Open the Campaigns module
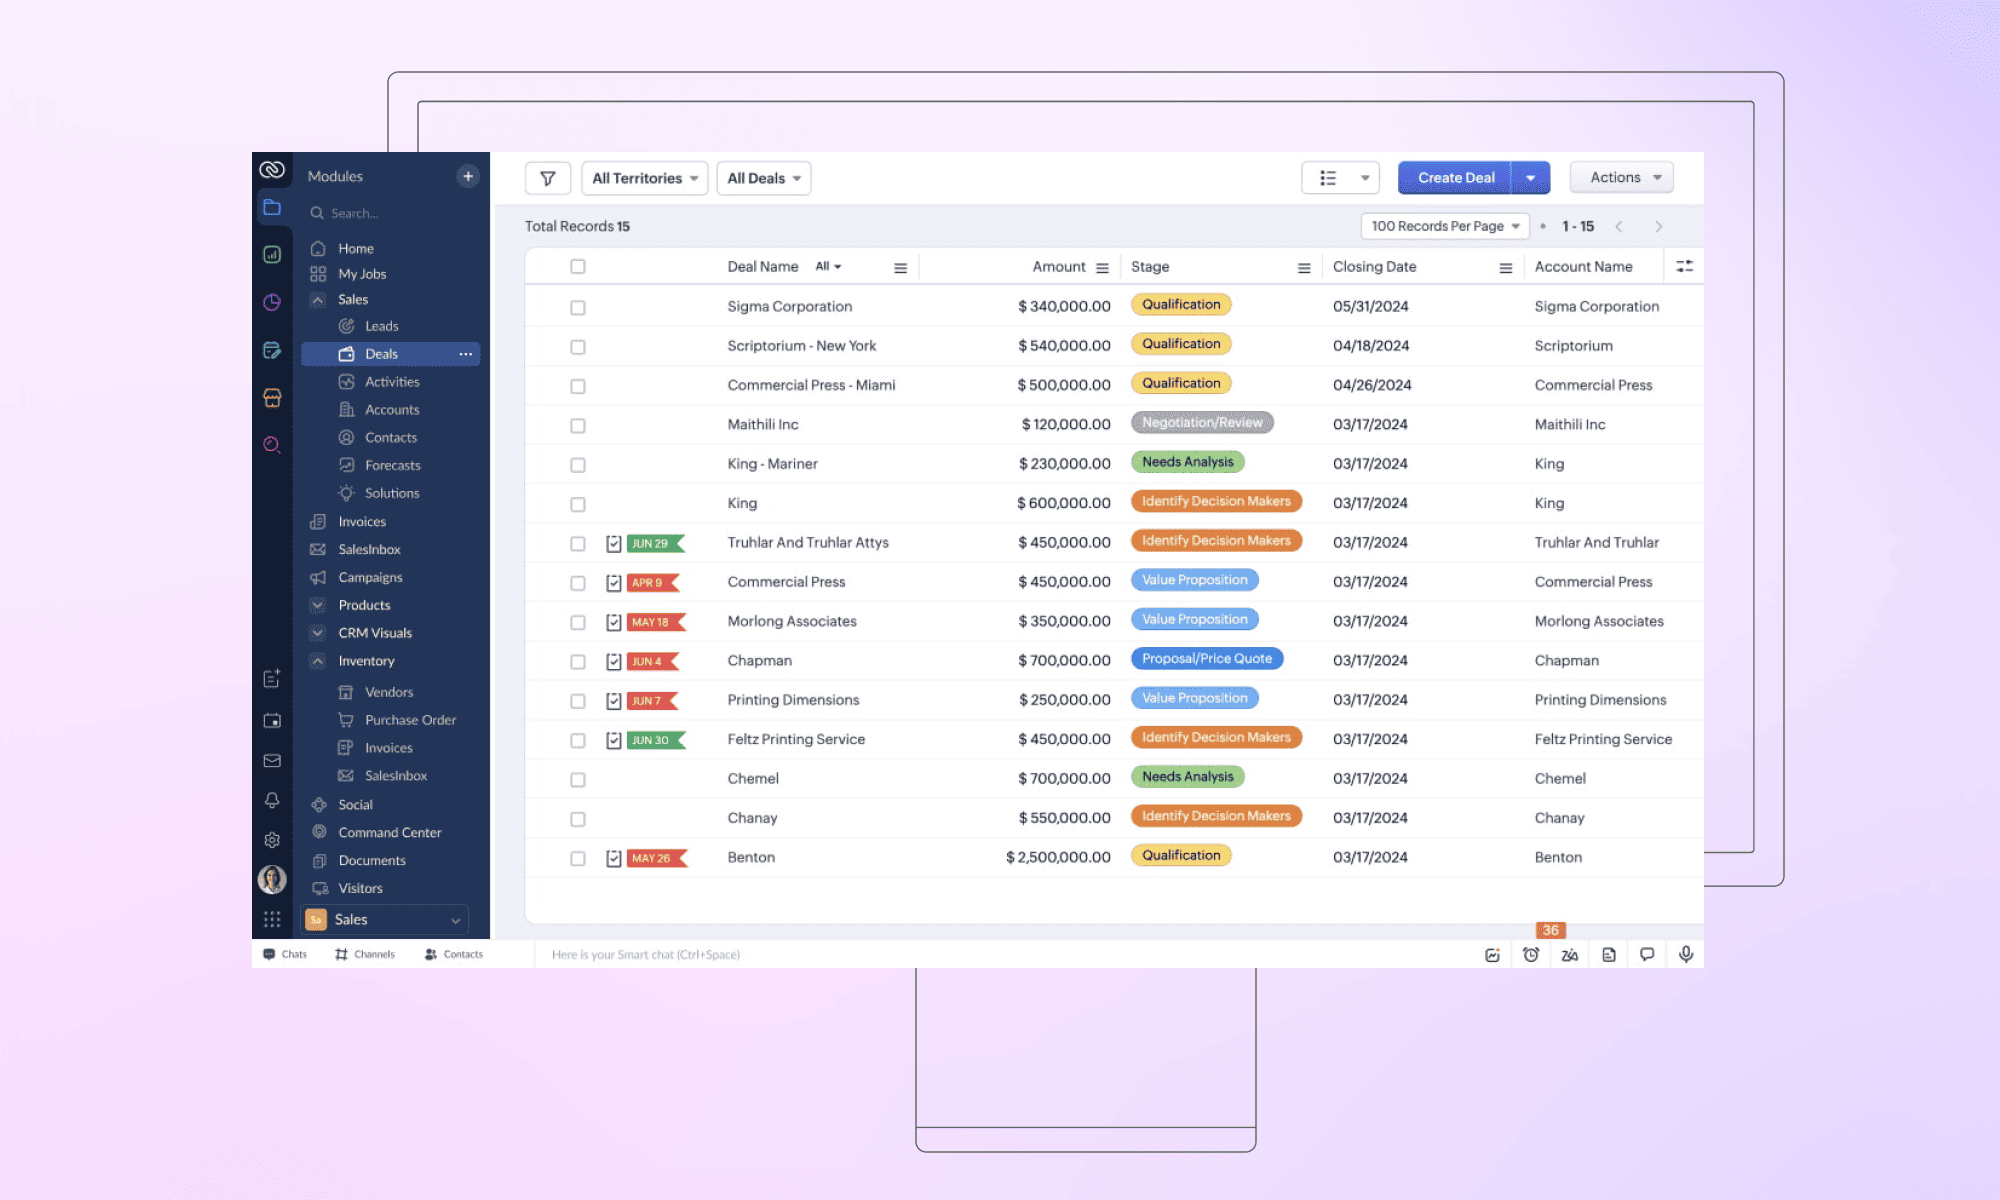Screen dimensions: 2000x1200 point(371,577)
